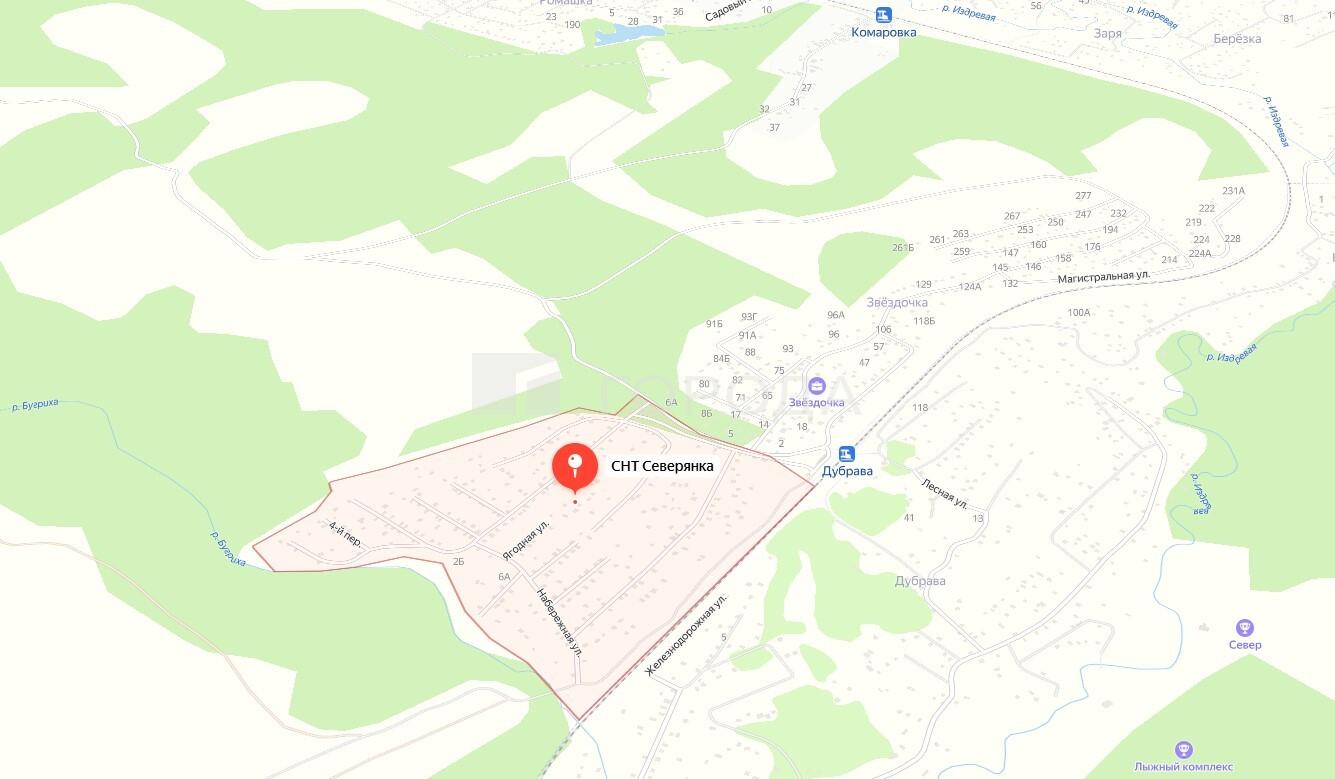
Task: Open the Звёздочка shop briefcase icon
Action: pos(816,386)
